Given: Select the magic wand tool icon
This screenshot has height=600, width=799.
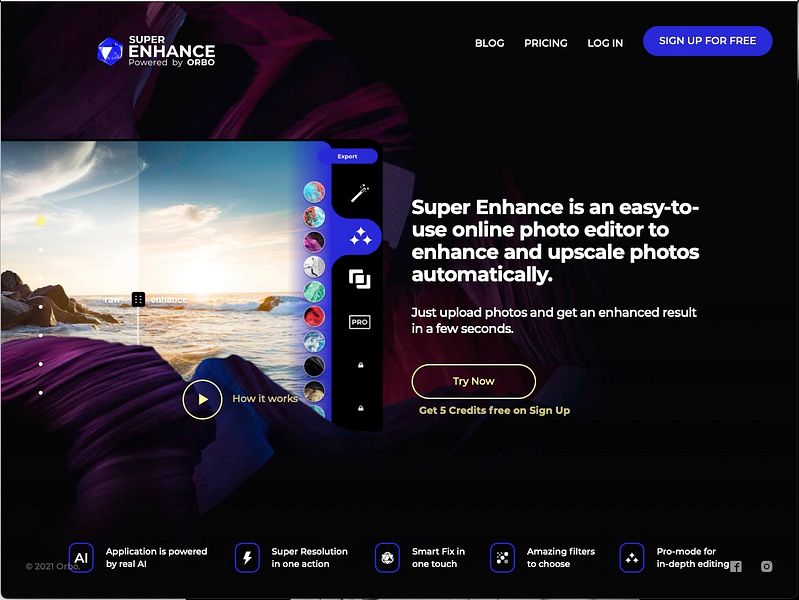Looking at the screenshot, I should (360, 193).
